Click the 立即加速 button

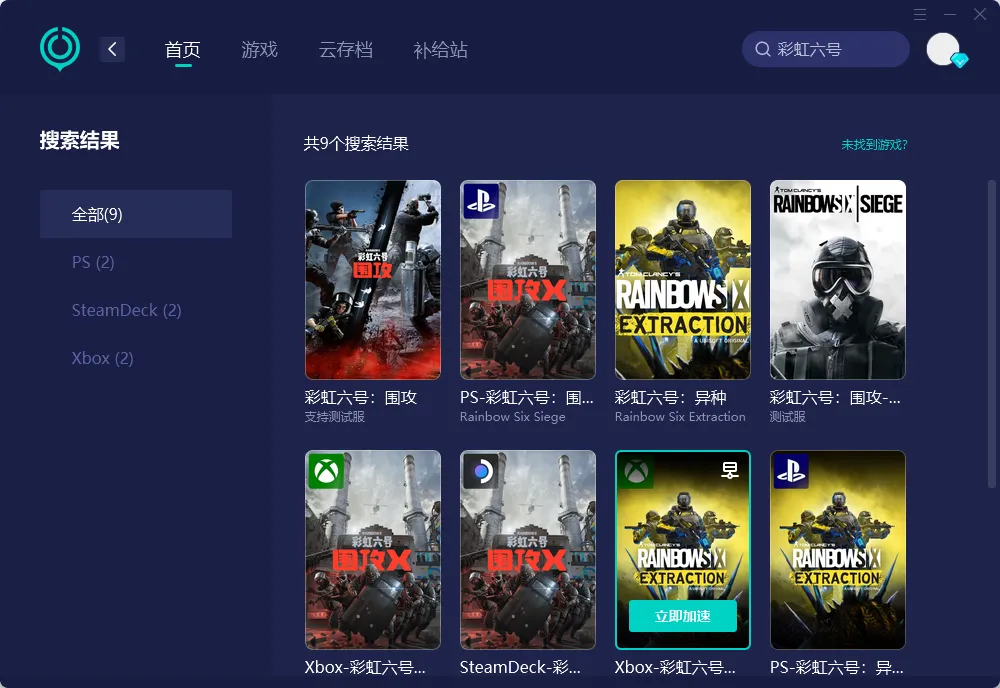(x=682, y=616)
